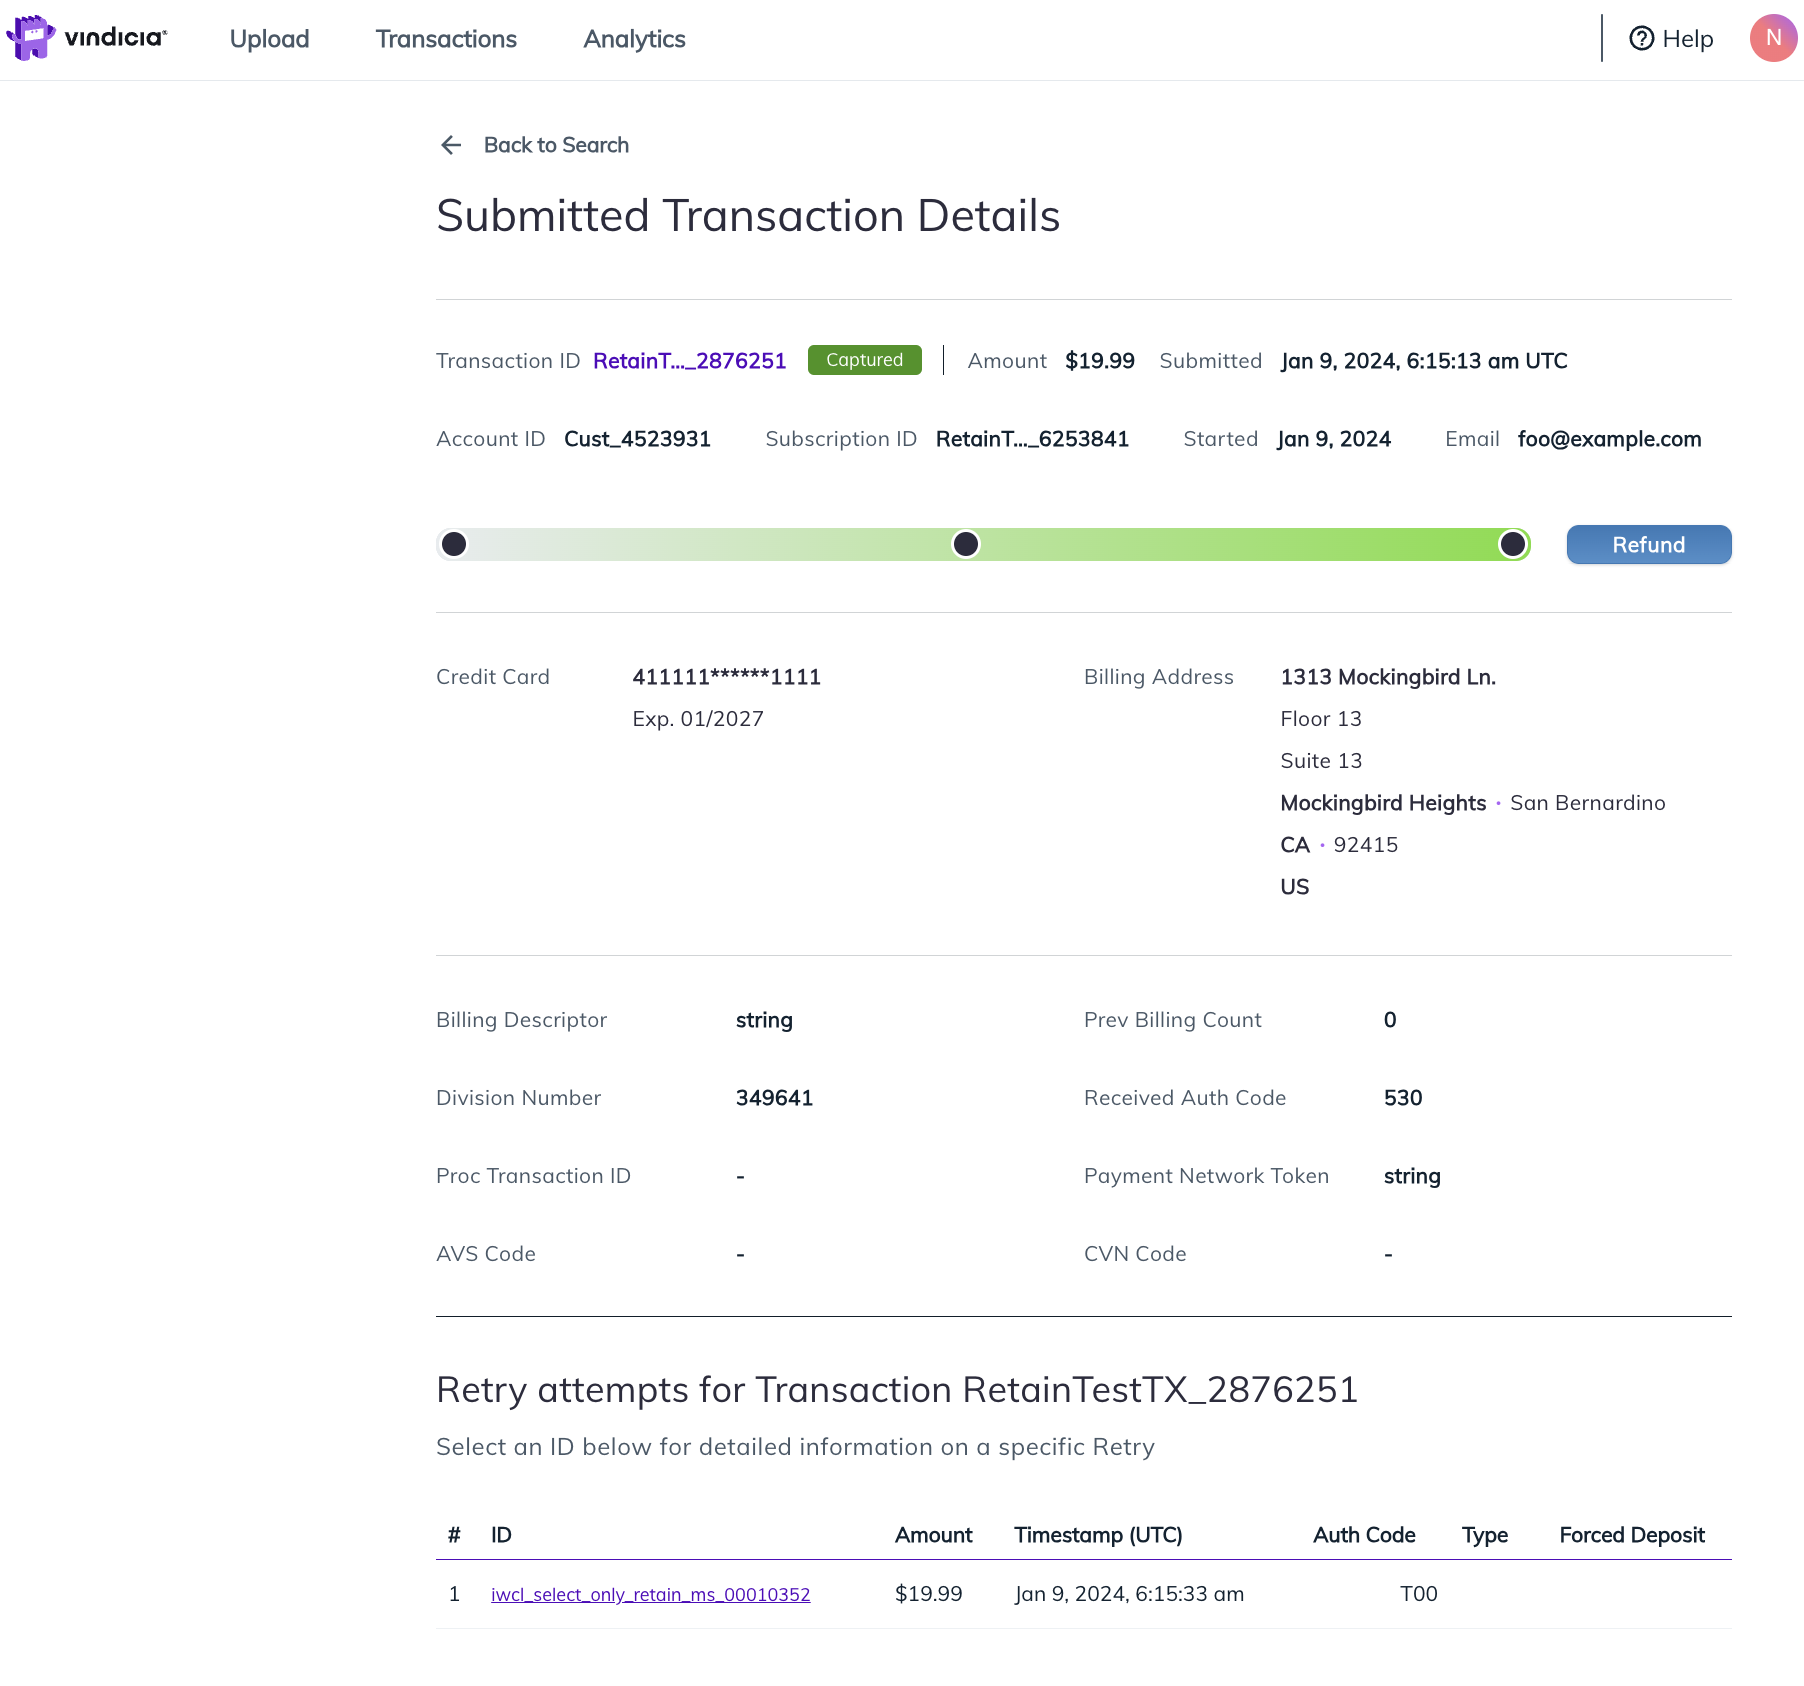Open the user avatar N

pos(1773,38)
